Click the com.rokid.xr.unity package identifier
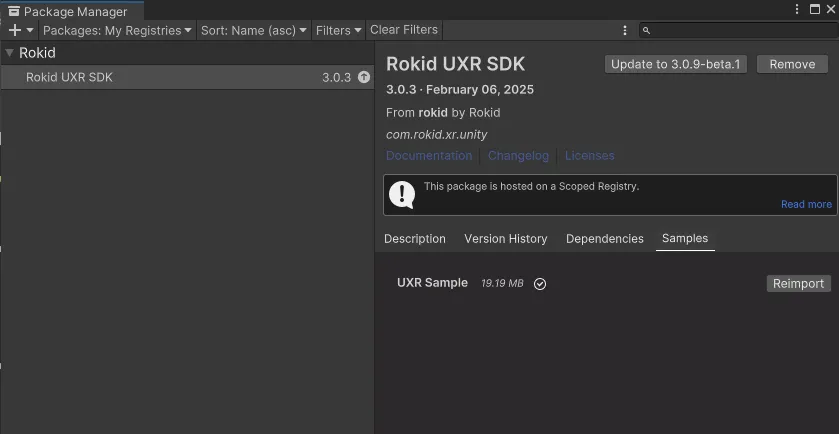 point(437,134)
